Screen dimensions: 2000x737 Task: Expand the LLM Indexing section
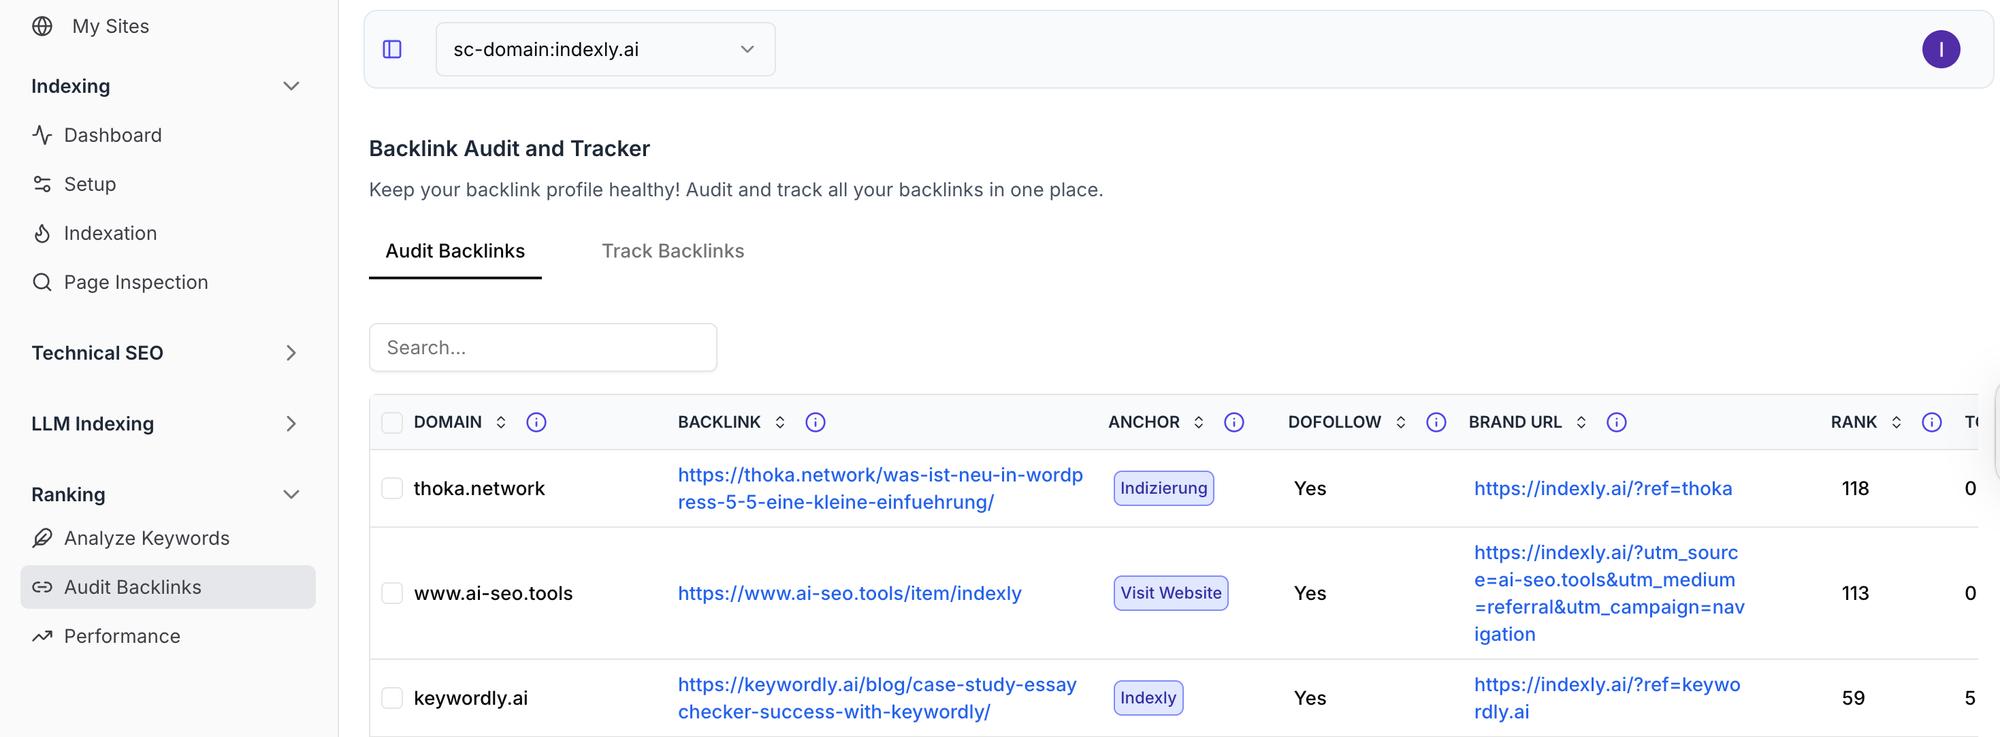click(290, 424)
